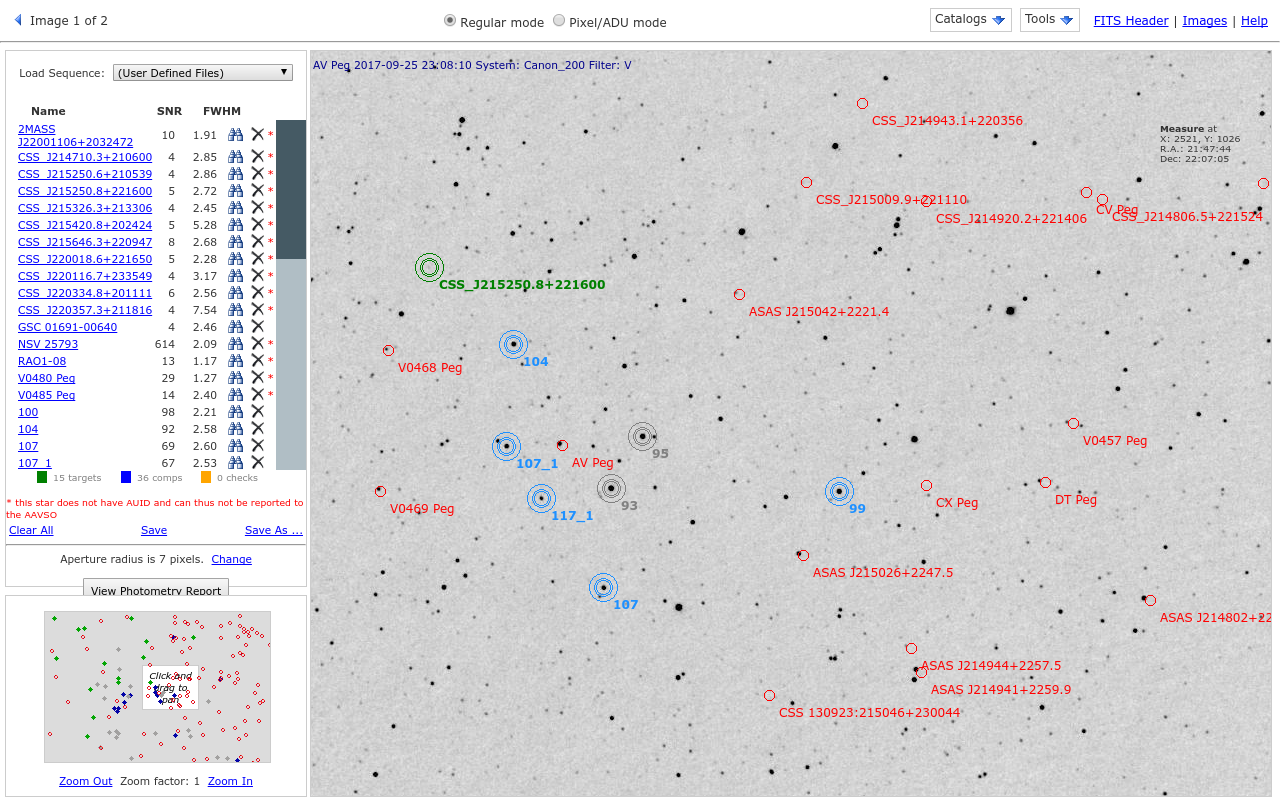Switch to Pixel/ADU mode

[559, 21]
